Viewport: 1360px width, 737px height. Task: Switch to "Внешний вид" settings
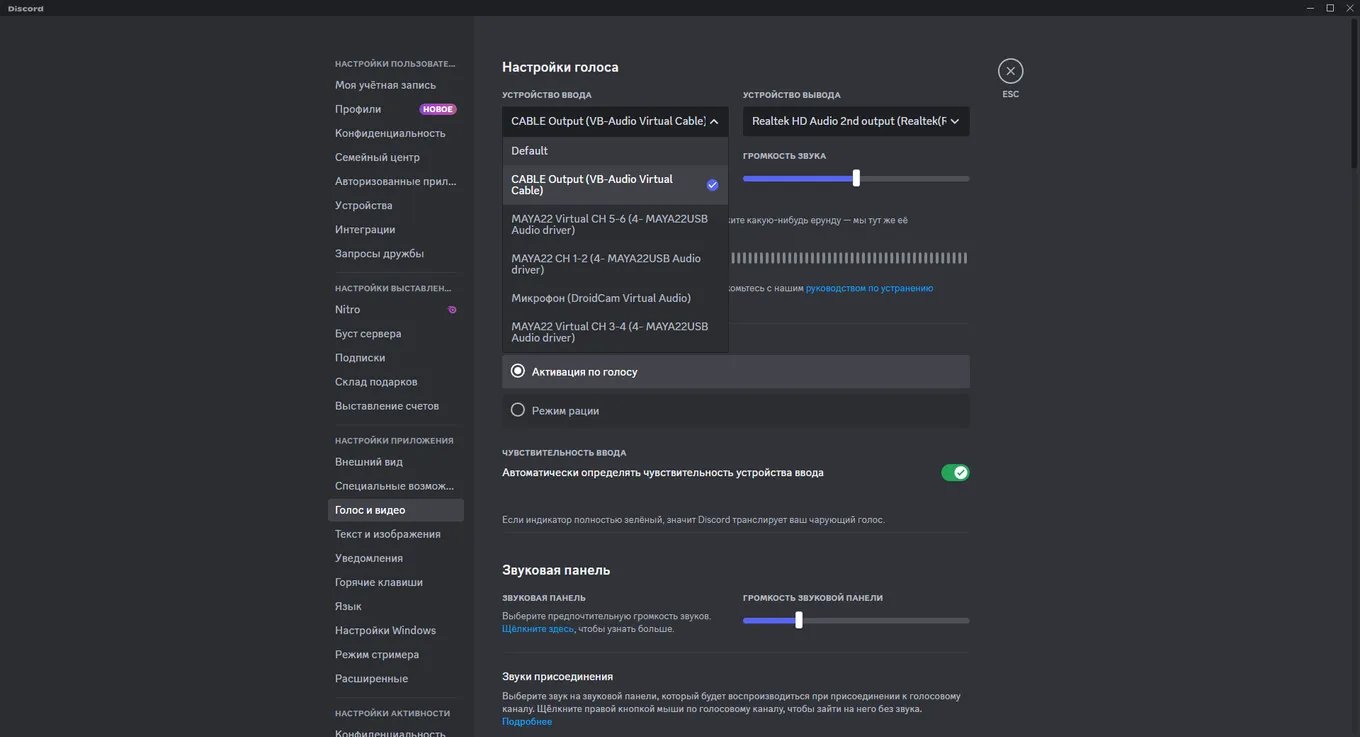tap(396, 462)
